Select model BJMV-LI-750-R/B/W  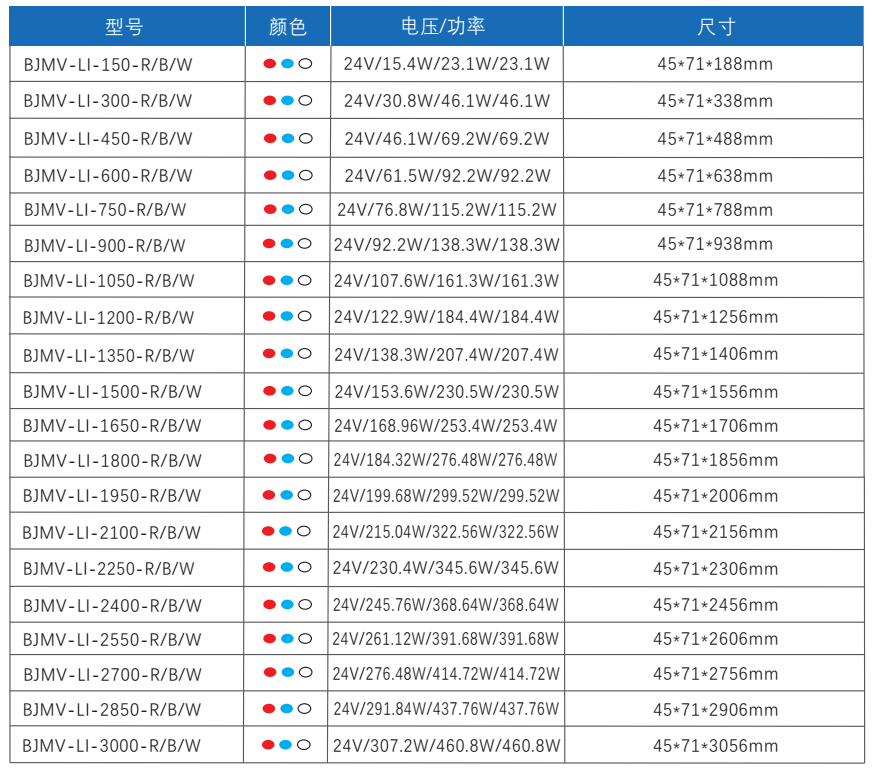tap(105, 210)
